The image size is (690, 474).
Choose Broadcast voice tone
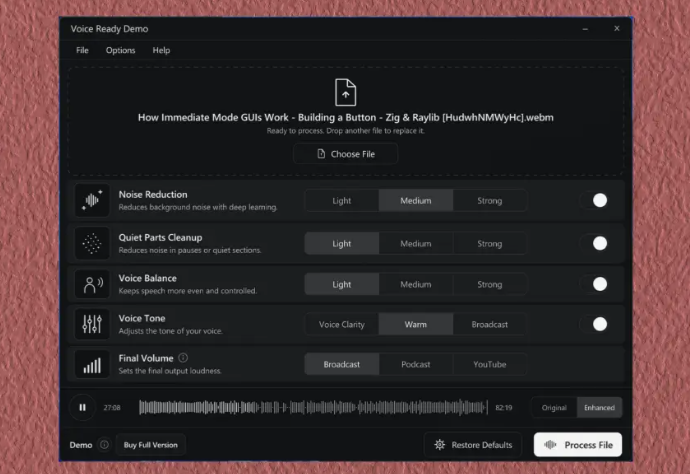490,324
